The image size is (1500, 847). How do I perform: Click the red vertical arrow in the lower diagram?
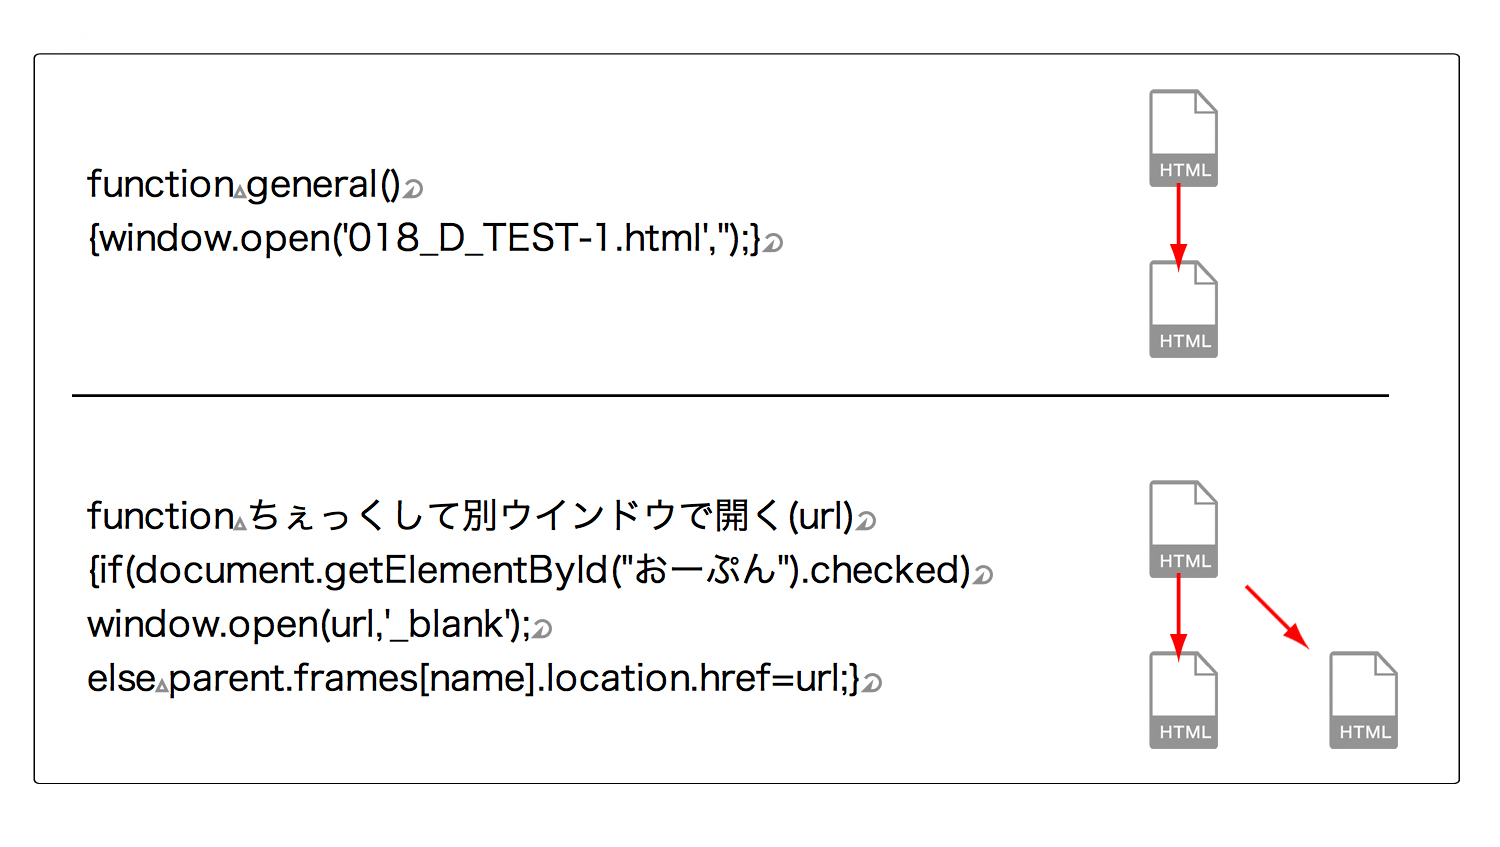(1178, 617)
